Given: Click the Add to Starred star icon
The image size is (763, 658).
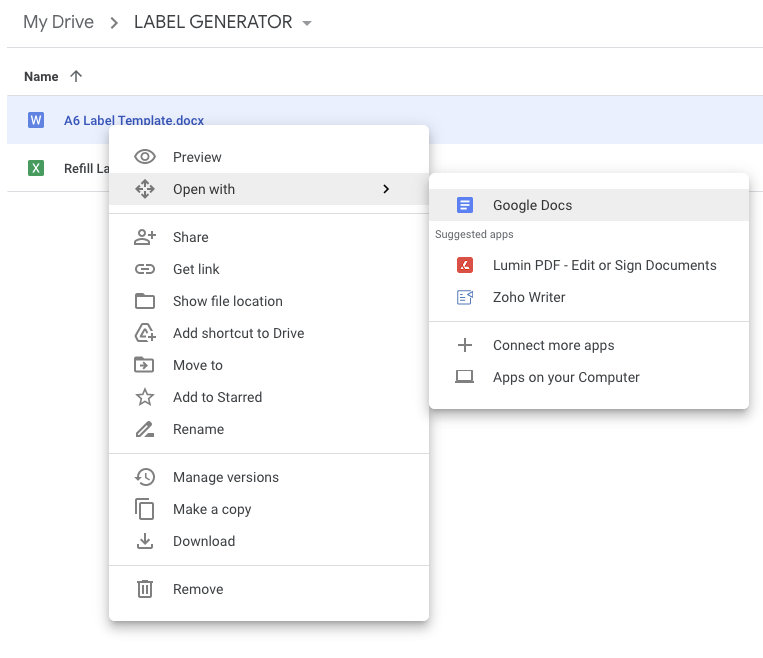Looking at the screenshot, I should (x=145, y=397).
